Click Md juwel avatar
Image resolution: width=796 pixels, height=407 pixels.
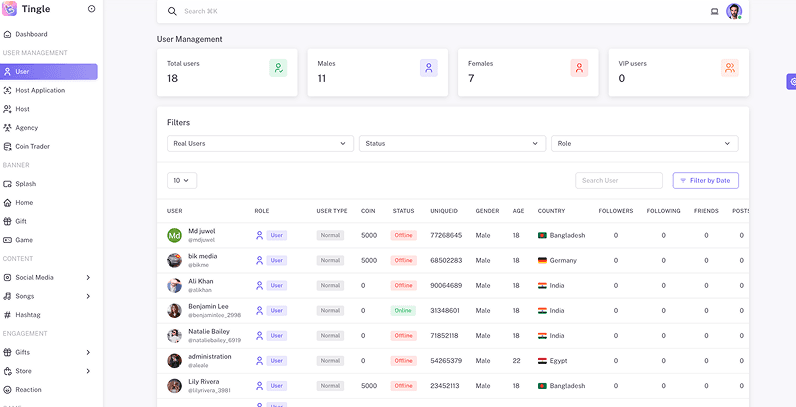(175, 235)
